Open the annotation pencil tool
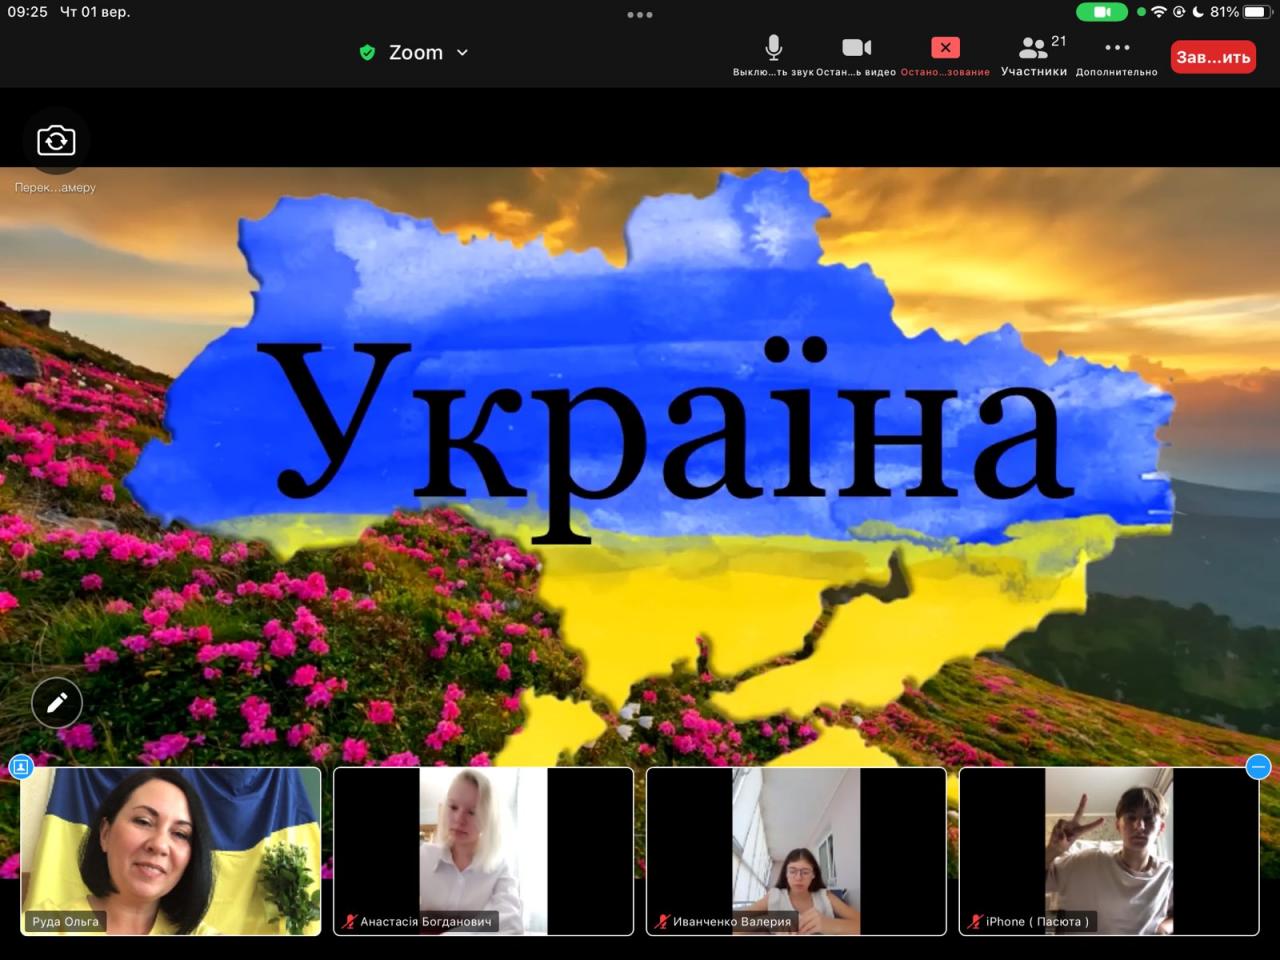The height and width of the screenshot is (960, 1280). (57, 703)
